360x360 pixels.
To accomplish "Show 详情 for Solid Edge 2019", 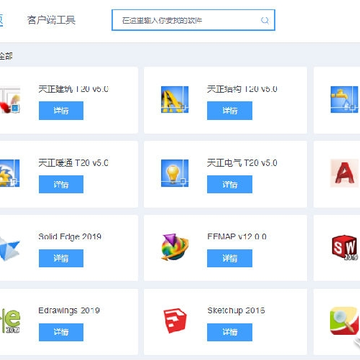I will coord(61,258).
